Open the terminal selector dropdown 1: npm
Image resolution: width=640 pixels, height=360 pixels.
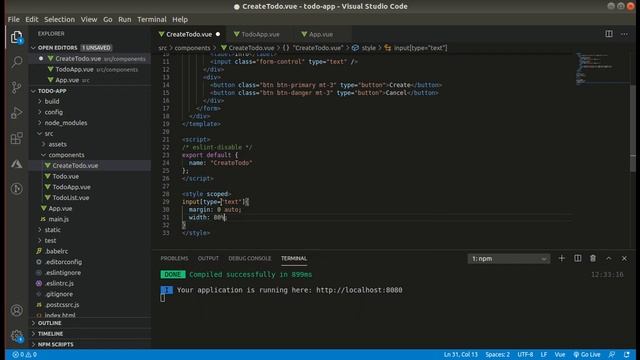509,259
